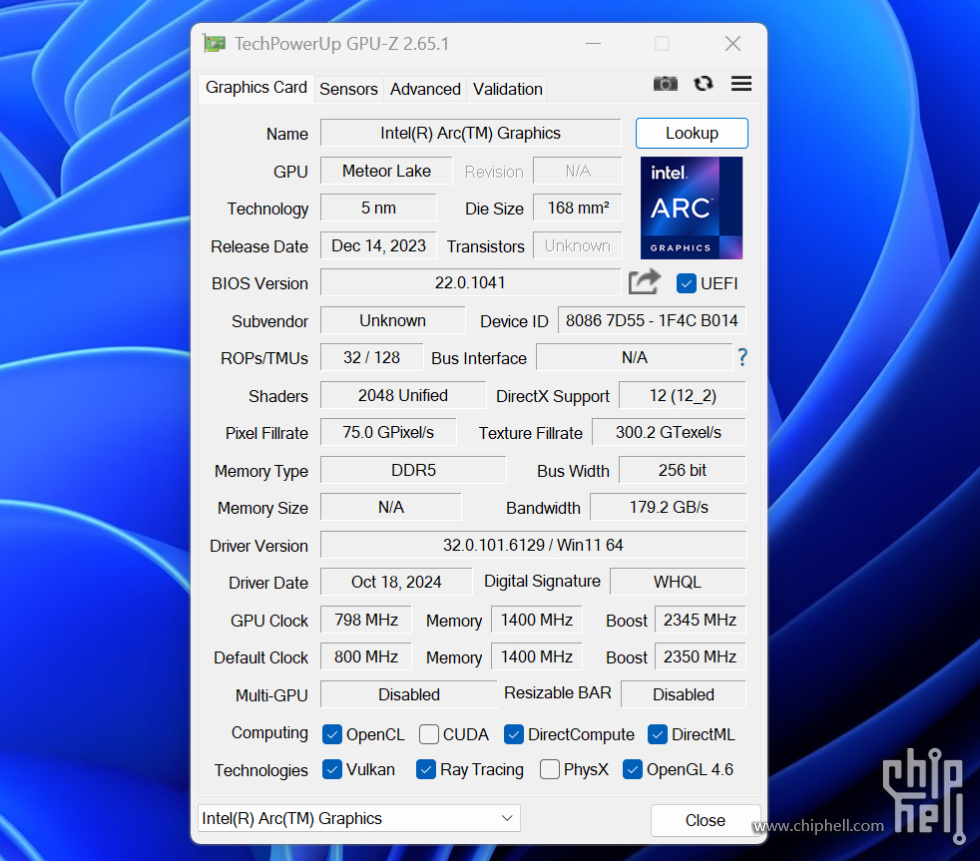This screenshot has width=980, height=861.
Task: Click the DirectX Support value 12 (12_2)
Action: pos(682,396)
